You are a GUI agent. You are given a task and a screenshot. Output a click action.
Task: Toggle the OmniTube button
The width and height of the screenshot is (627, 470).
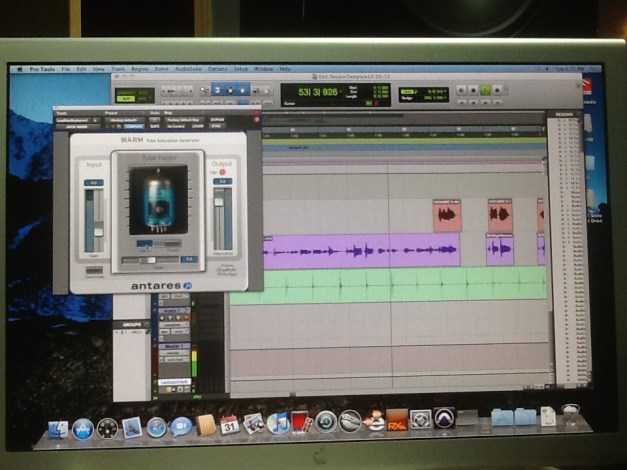coord(94,270)
